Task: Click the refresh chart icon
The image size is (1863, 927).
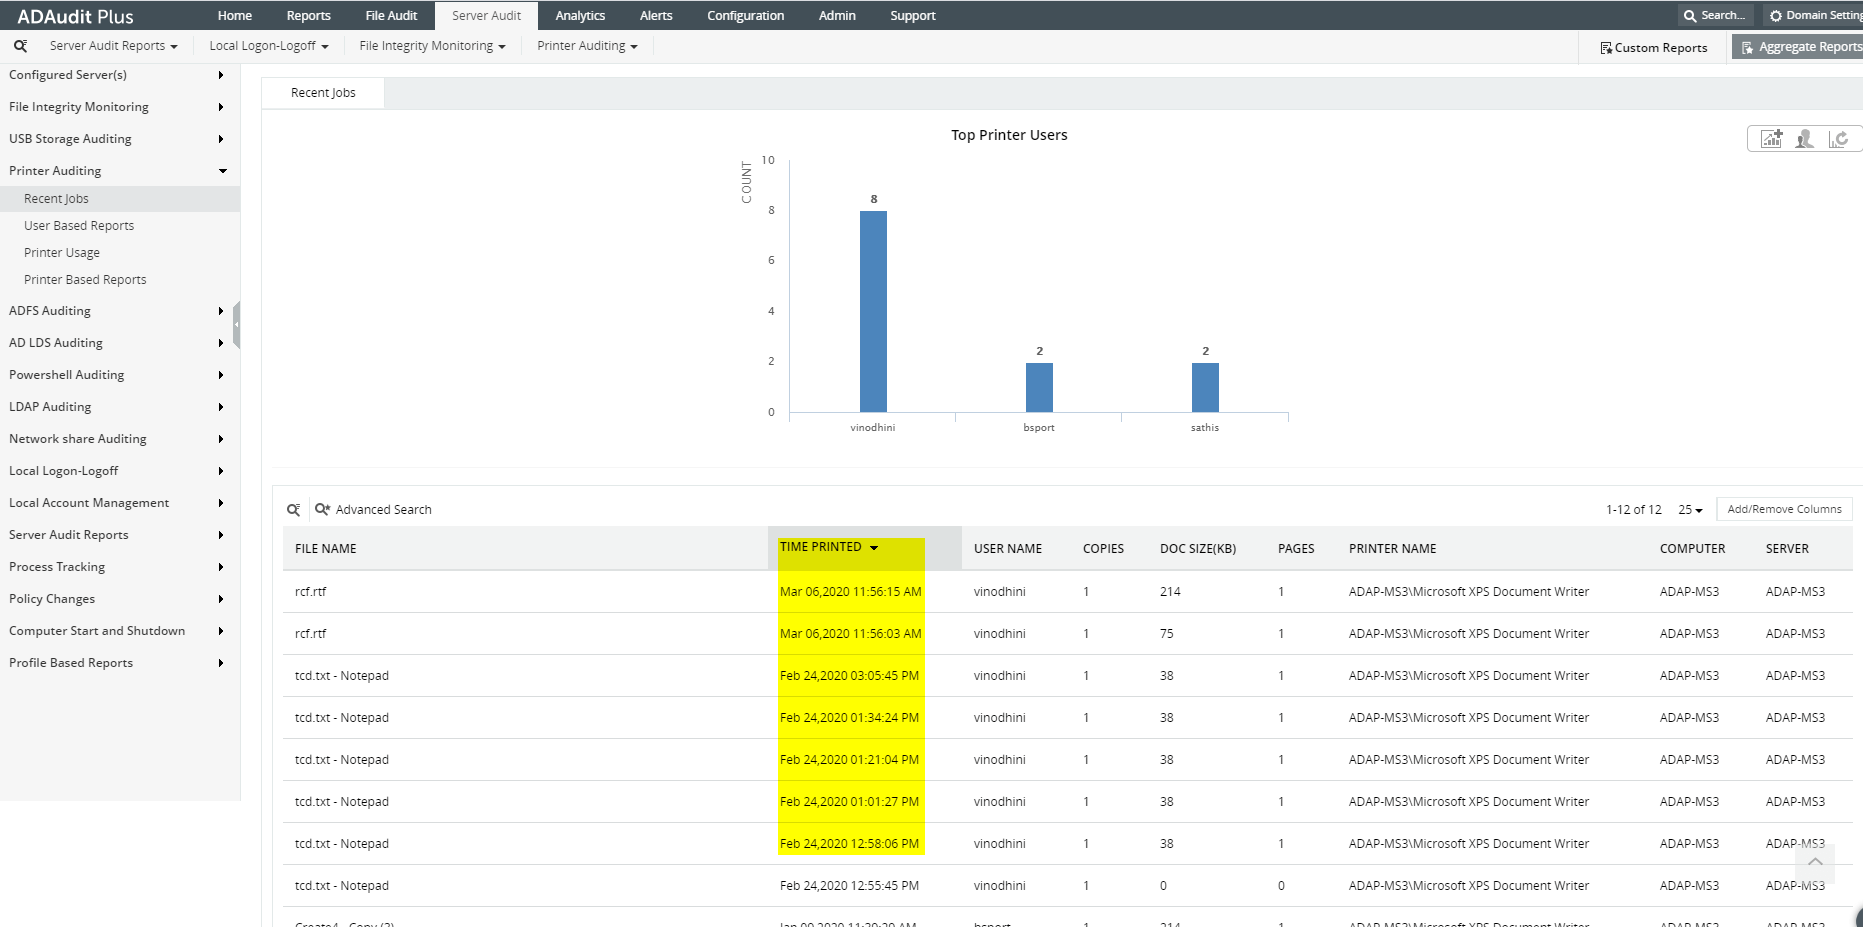Action: click(1838, 139)
